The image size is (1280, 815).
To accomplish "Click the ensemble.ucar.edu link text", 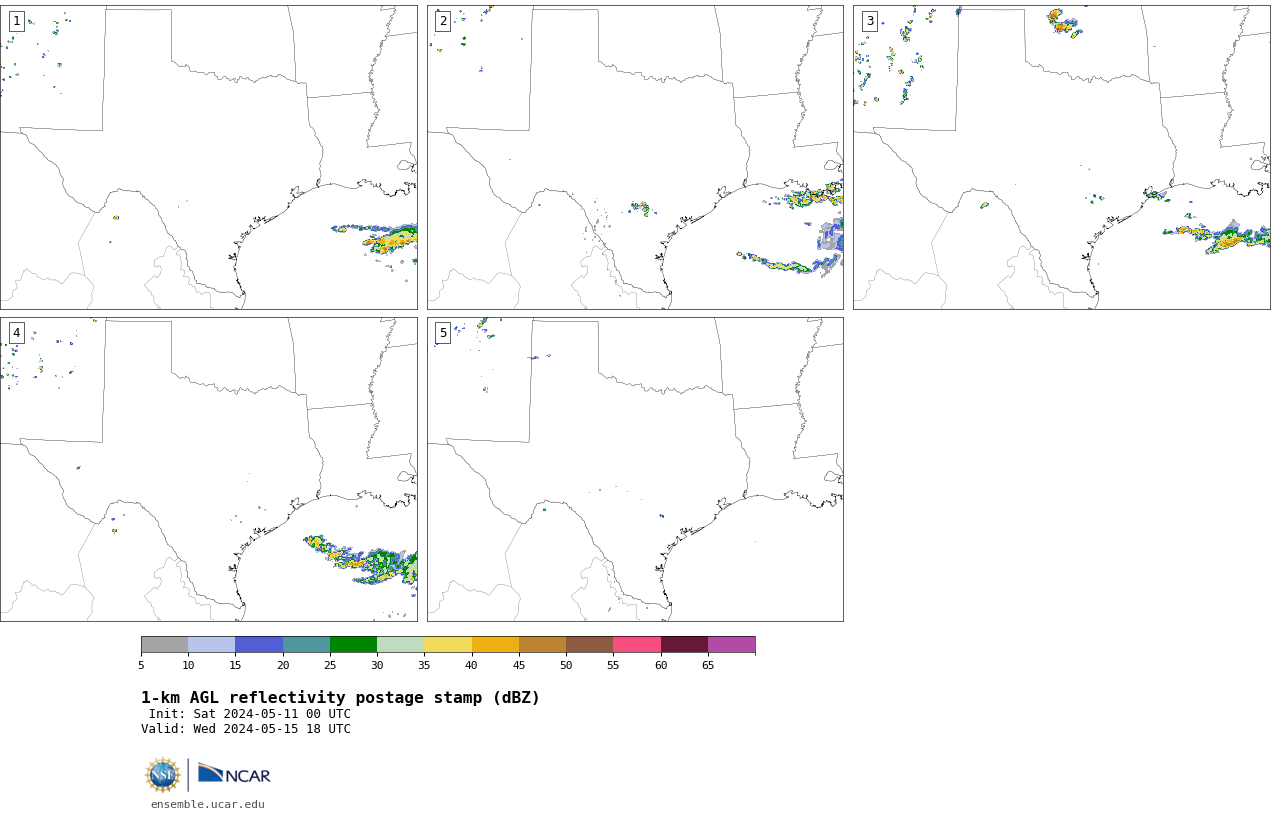I will [208, 804].
